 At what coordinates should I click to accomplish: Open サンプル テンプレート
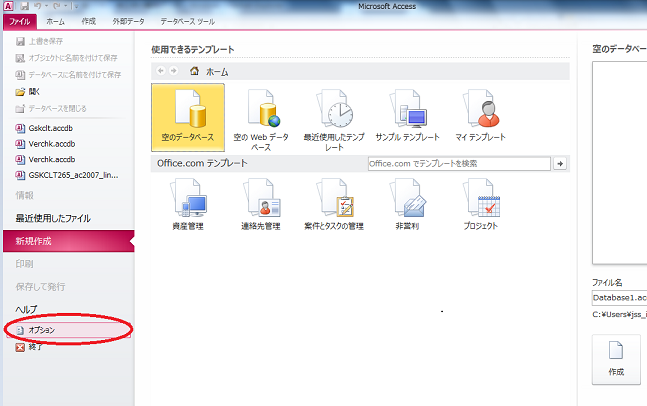coord(407,116)
